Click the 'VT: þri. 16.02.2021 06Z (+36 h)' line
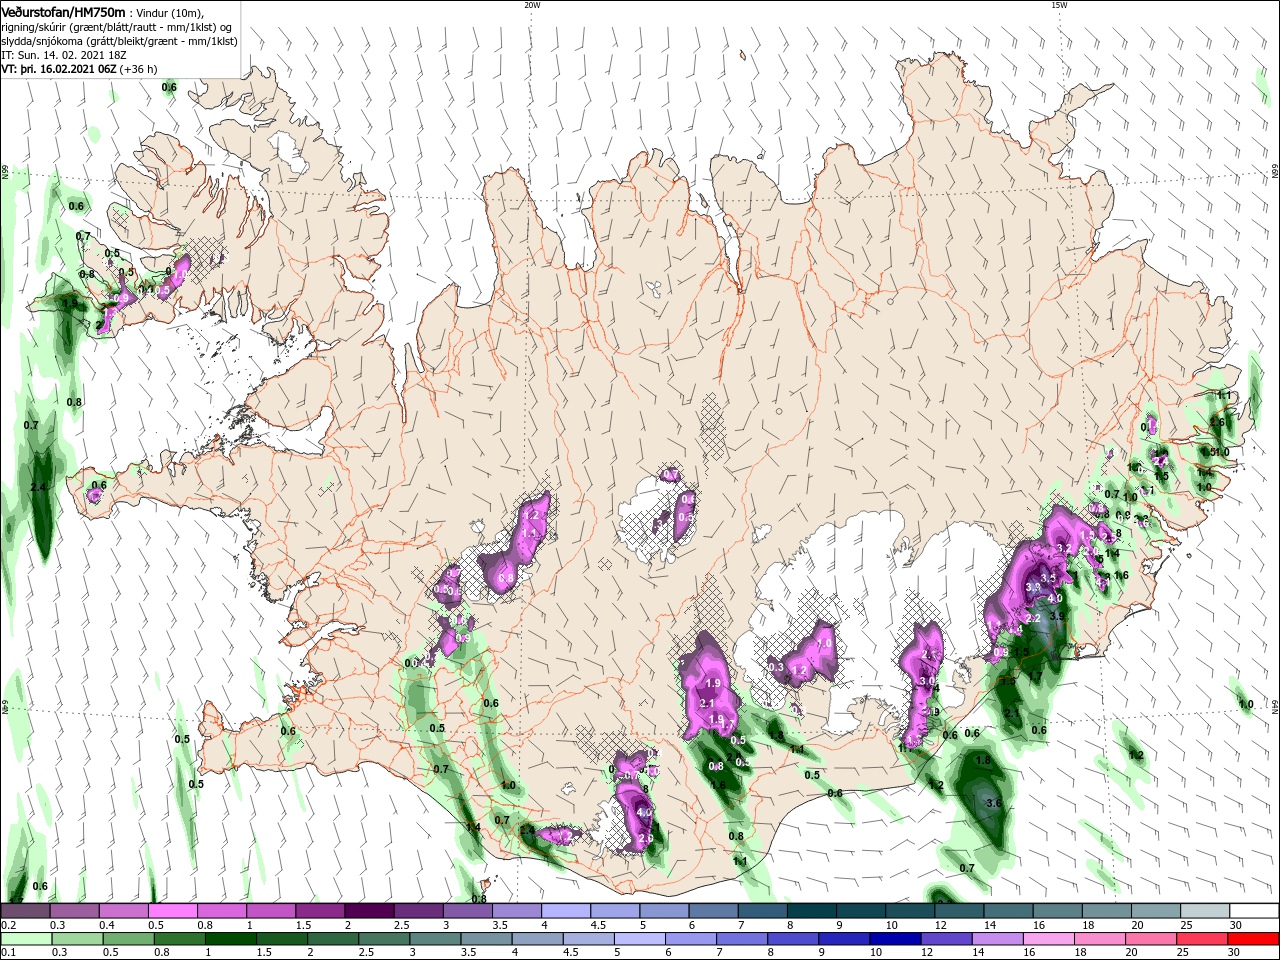 79,69
